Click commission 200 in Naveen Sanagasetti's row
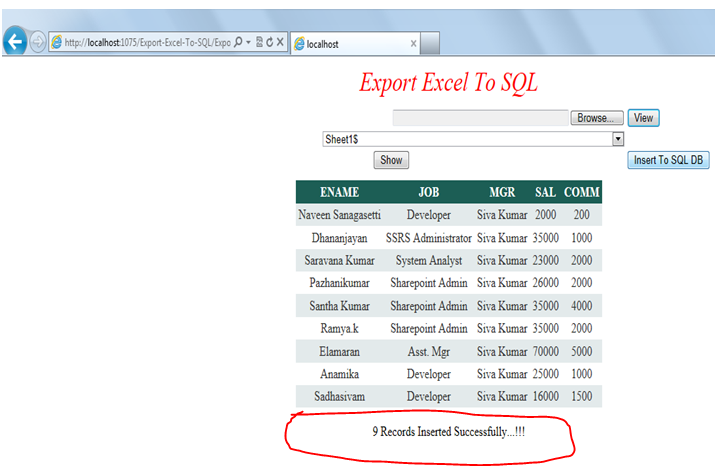 [x=582, y=215]
